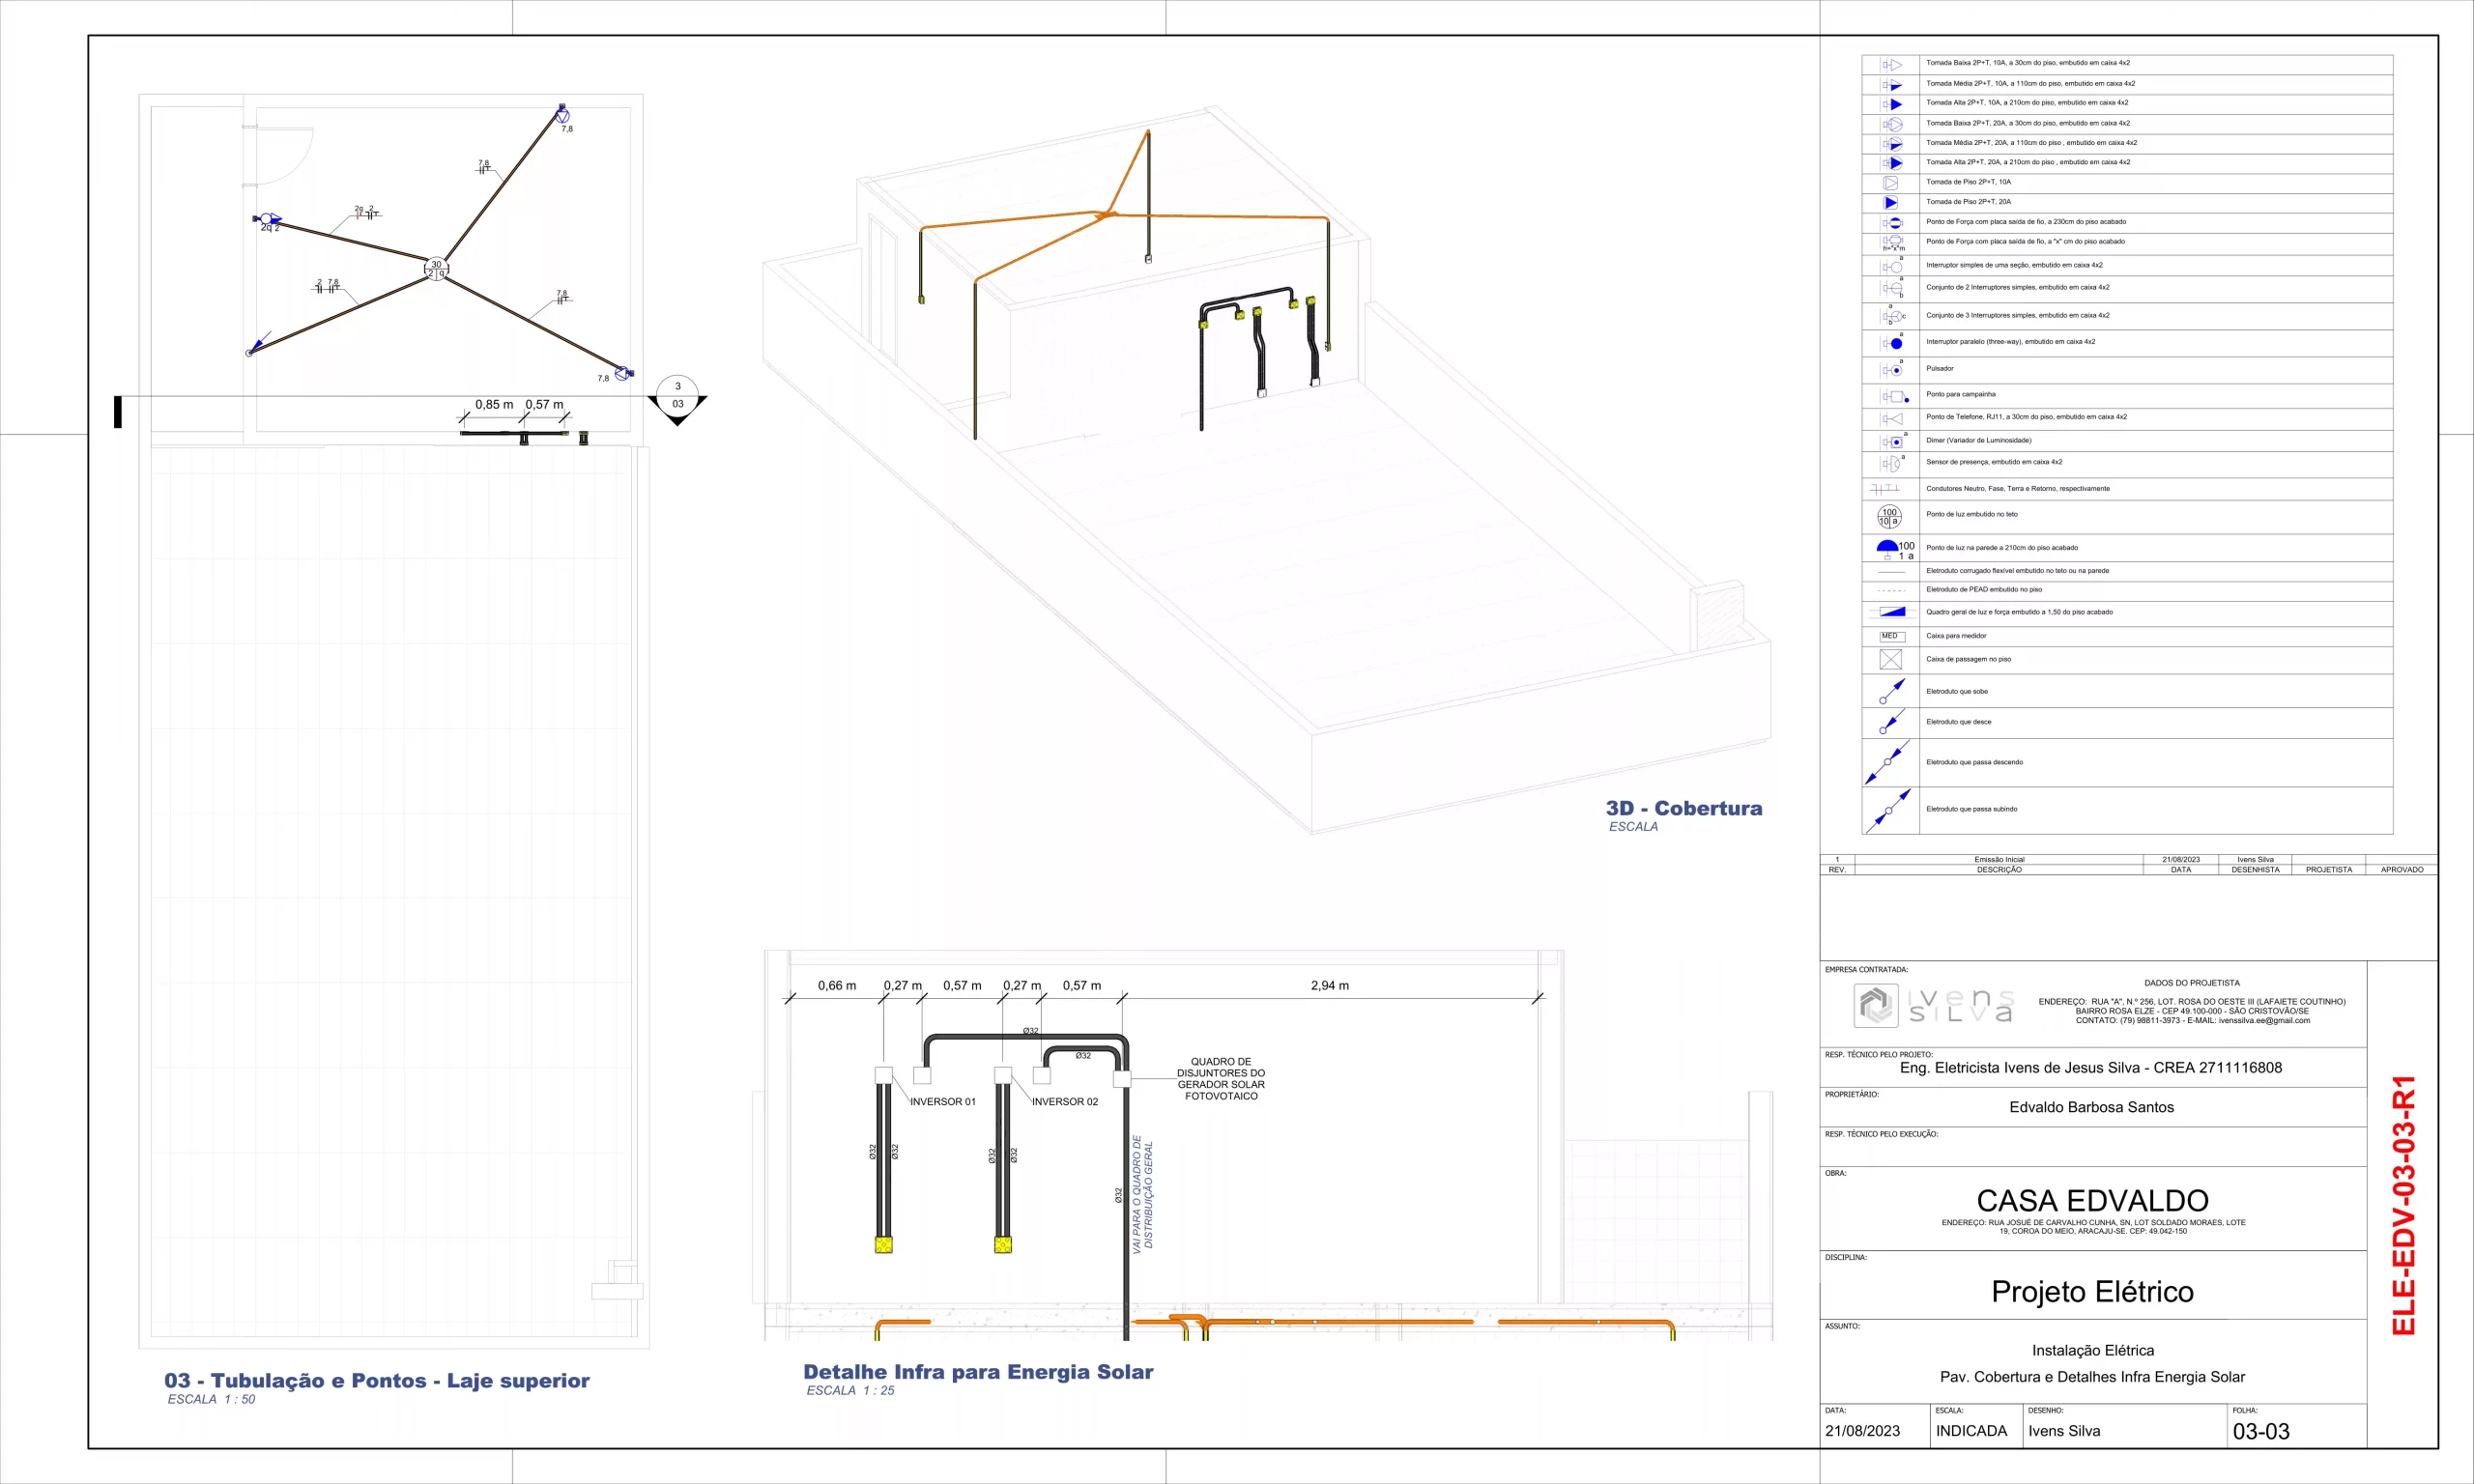The height and width of the screenshot is (1484, 2474).
Task: Click the 'Edvaldo Barbosa Santos' owner name
Action: pyautogui.click(x=2091, y=1108)
